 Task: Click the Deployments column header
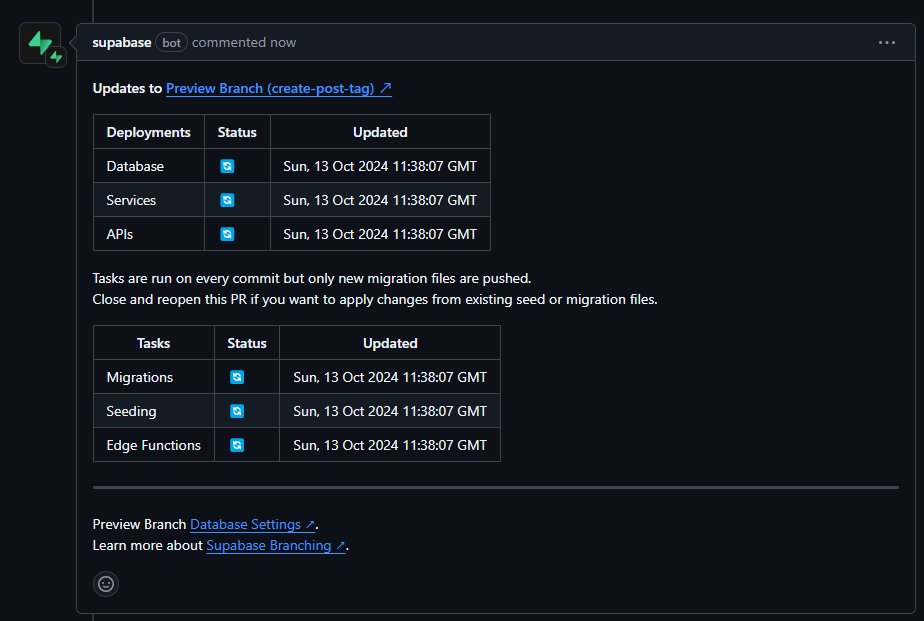coord(148,132)
